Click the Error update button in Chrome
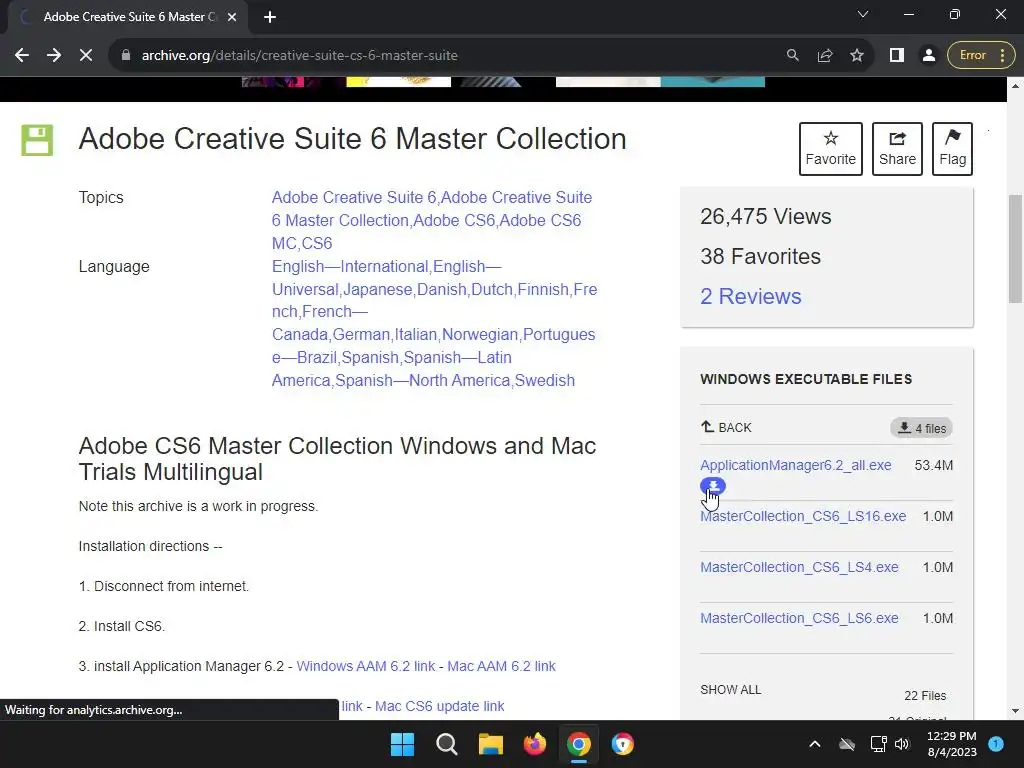Viewport: 1024px width, 768px height. pyautogui.click(x=981, y=56)
